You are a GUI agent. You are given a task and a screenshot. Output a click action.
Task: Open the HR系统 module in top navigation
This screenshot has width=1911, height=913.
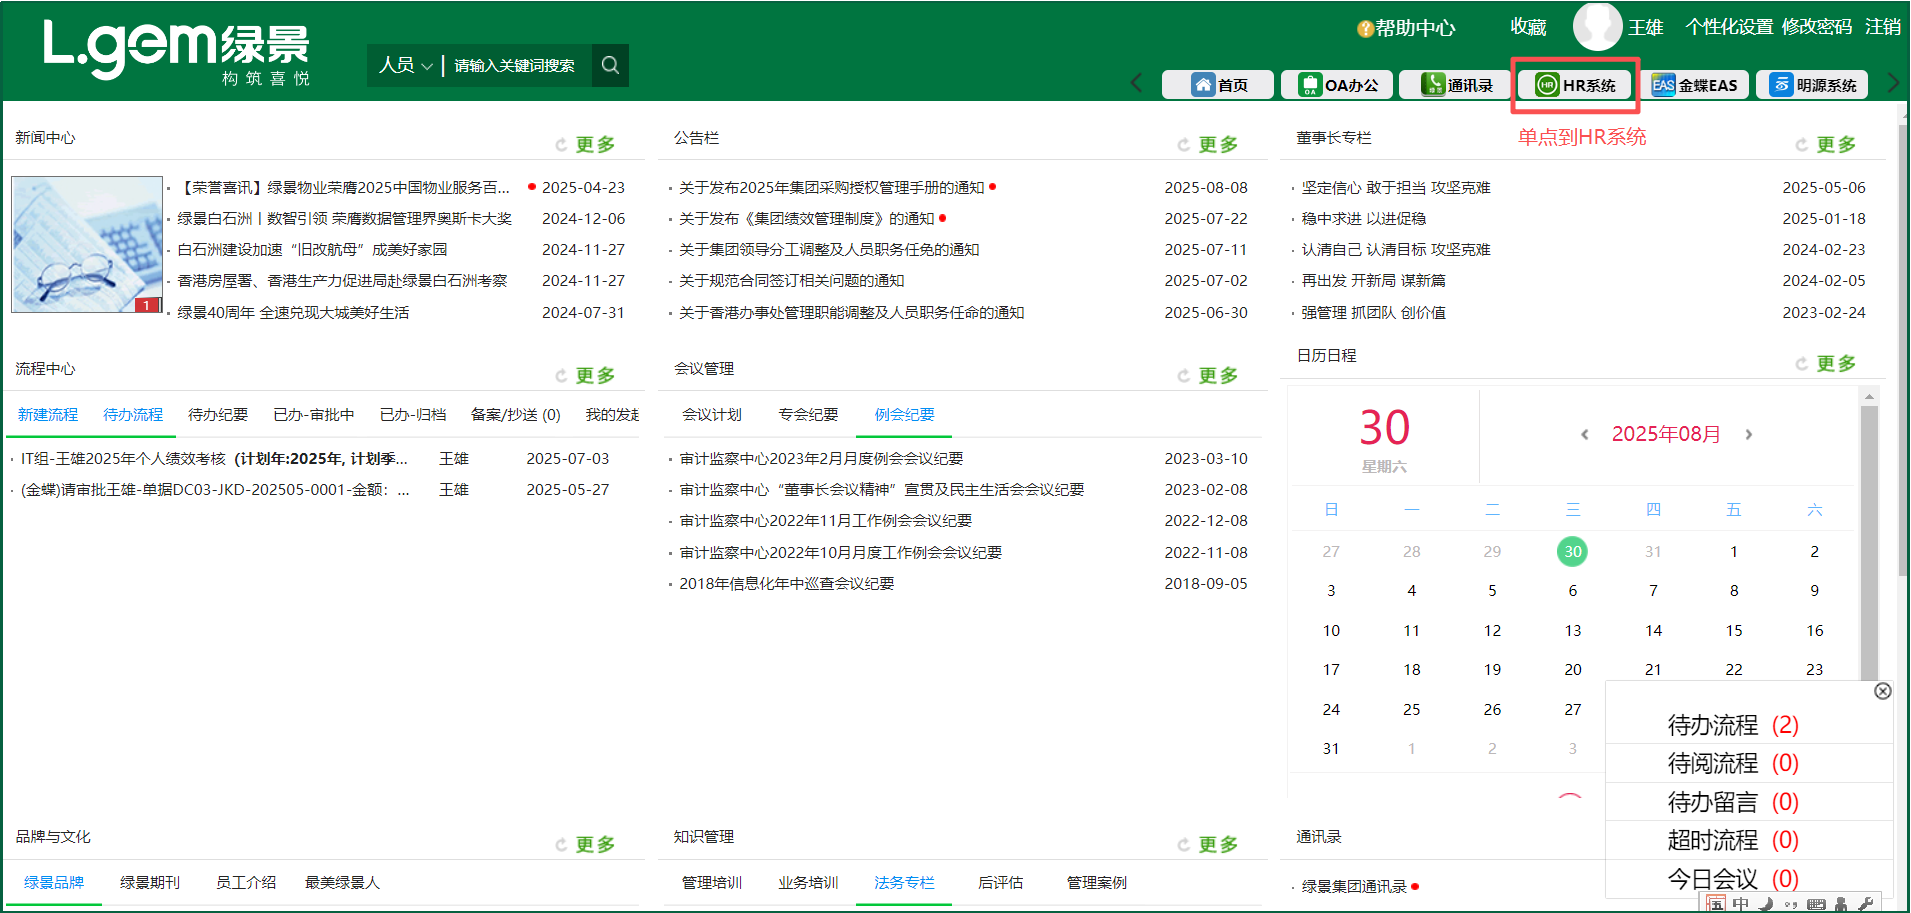pos(1574,85)
